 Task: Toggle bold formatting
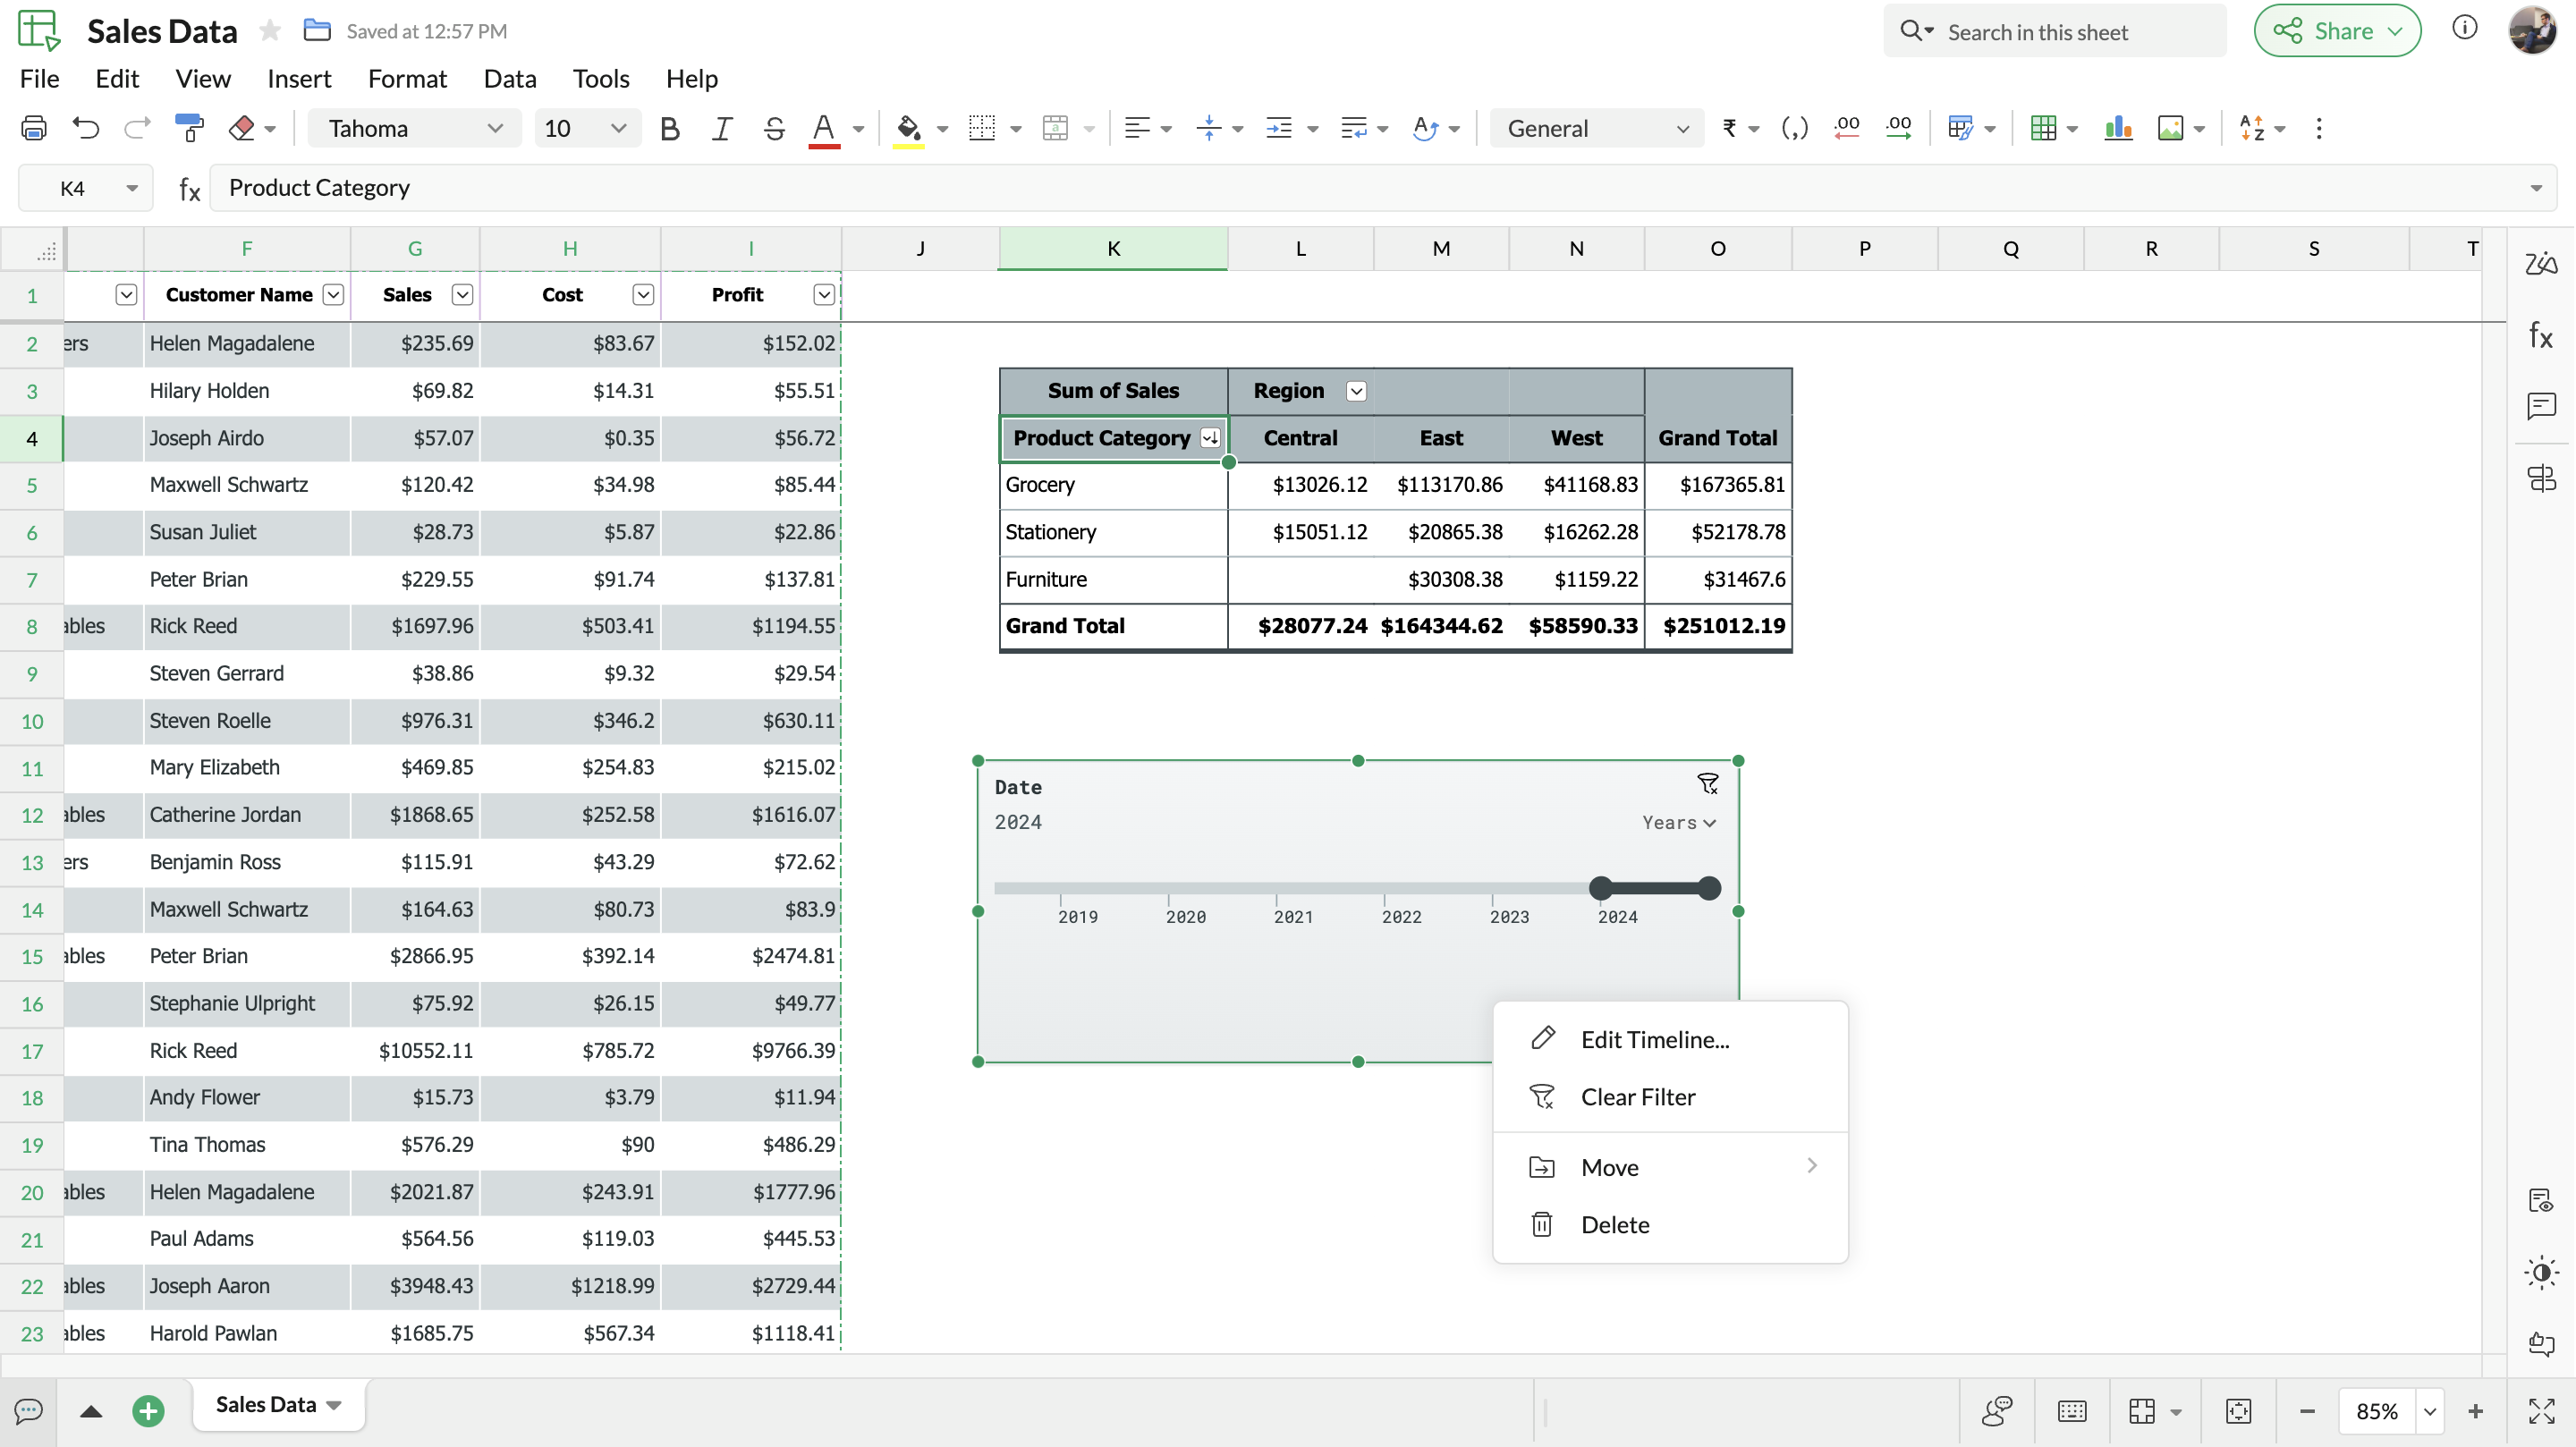[670, 128]
